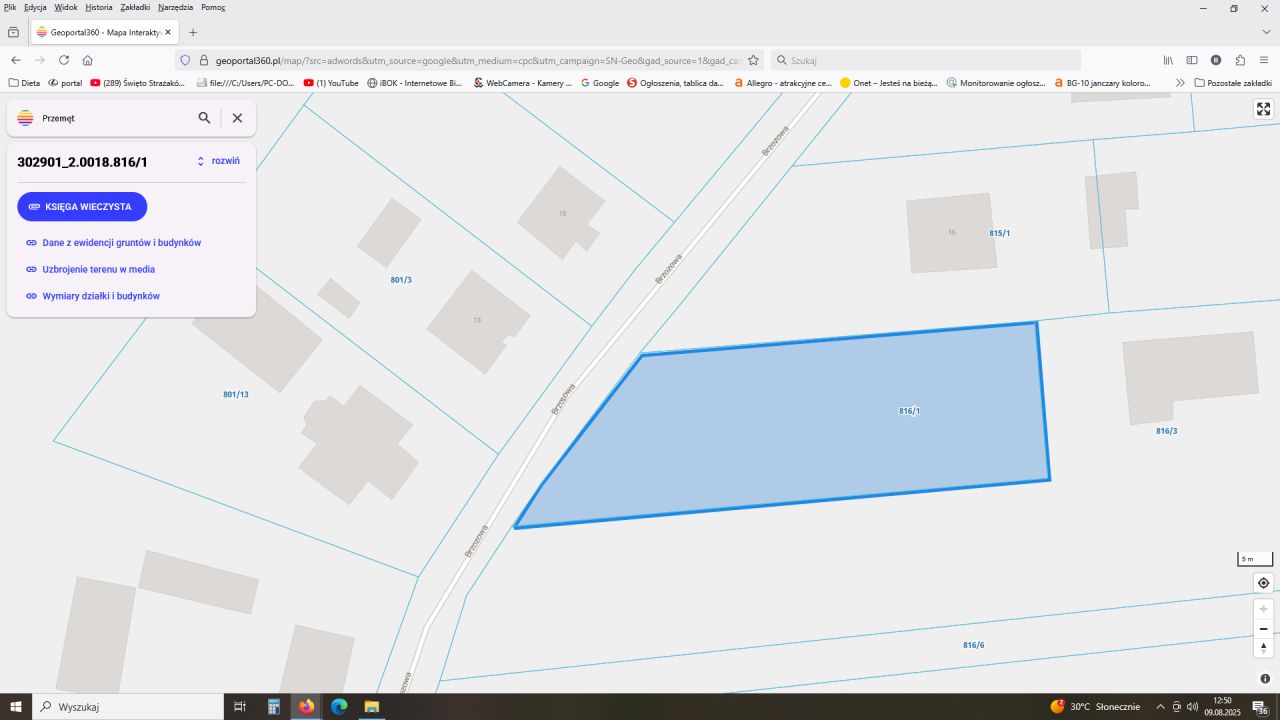The width and height of the screenshot is (1280, 720).
Task: Open the iBOK bookmark
Action: [415, 83]
